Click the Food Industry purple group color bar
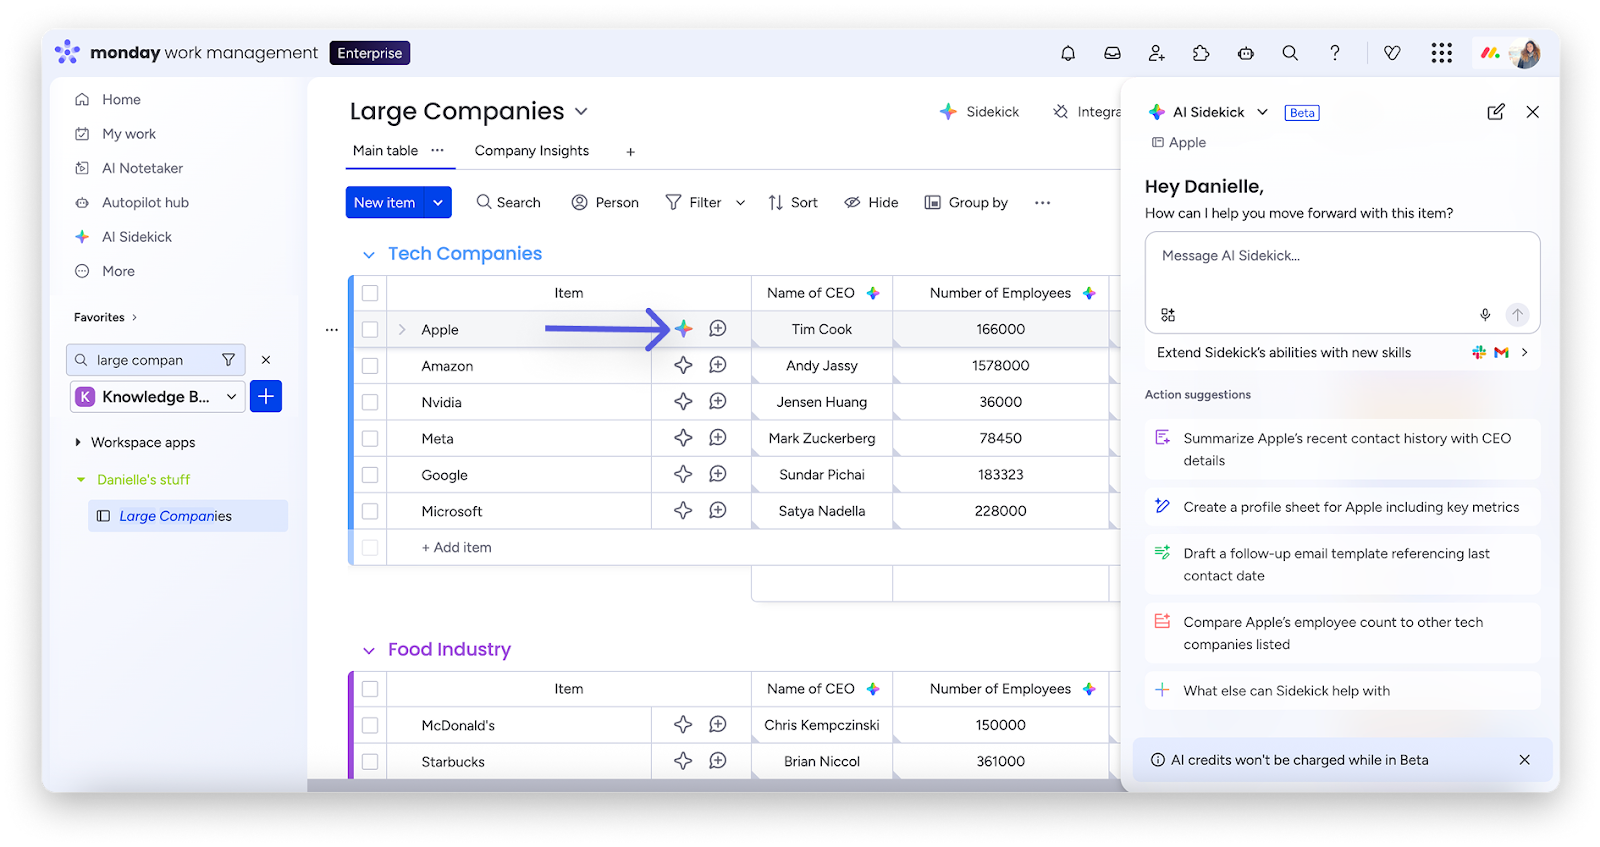The image size is (1600, 847). point(351,725)
